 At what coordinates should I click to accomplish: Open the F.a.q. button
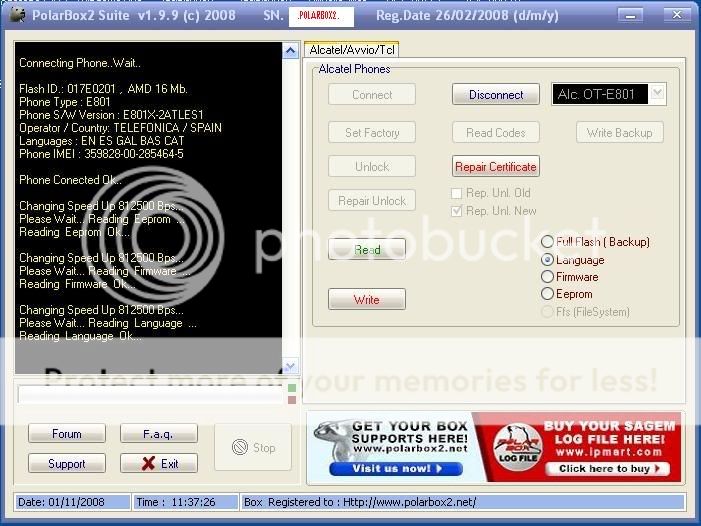click(159, 433)
